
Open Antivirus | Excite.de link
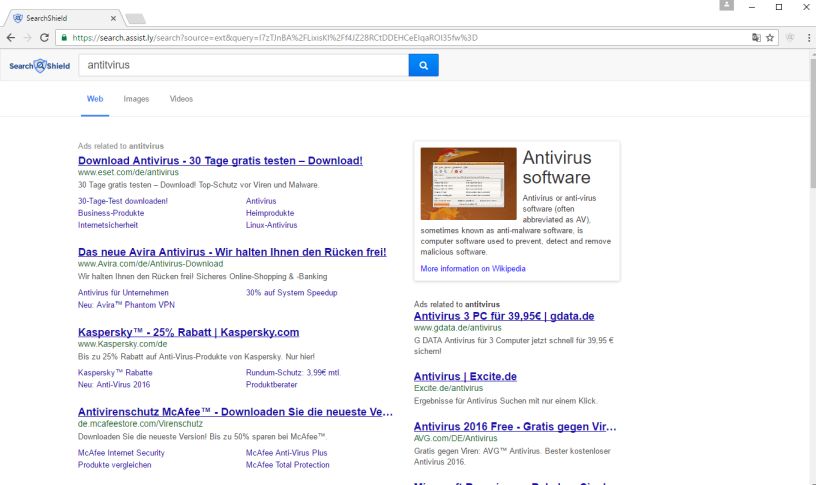click(465, 376)
